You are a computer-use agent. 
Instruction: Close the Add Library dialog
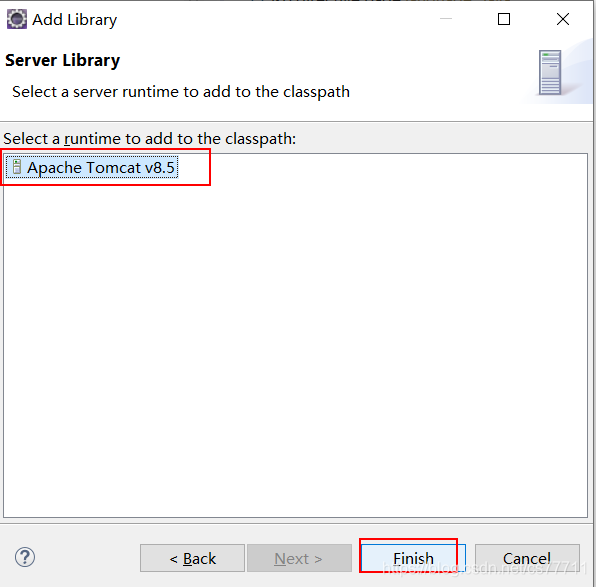(x=563, y=19)
